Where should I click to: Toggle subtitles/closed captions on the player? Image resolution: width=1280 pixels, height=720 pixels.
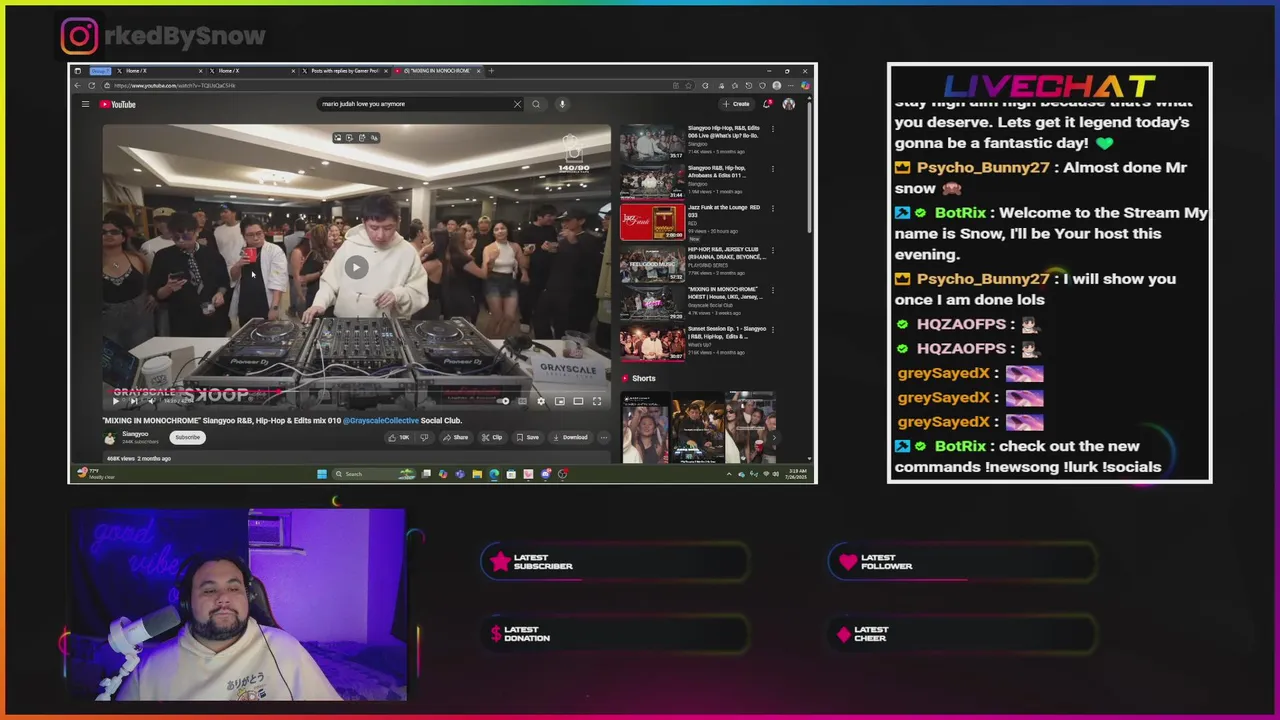click(x=522, y=401)
